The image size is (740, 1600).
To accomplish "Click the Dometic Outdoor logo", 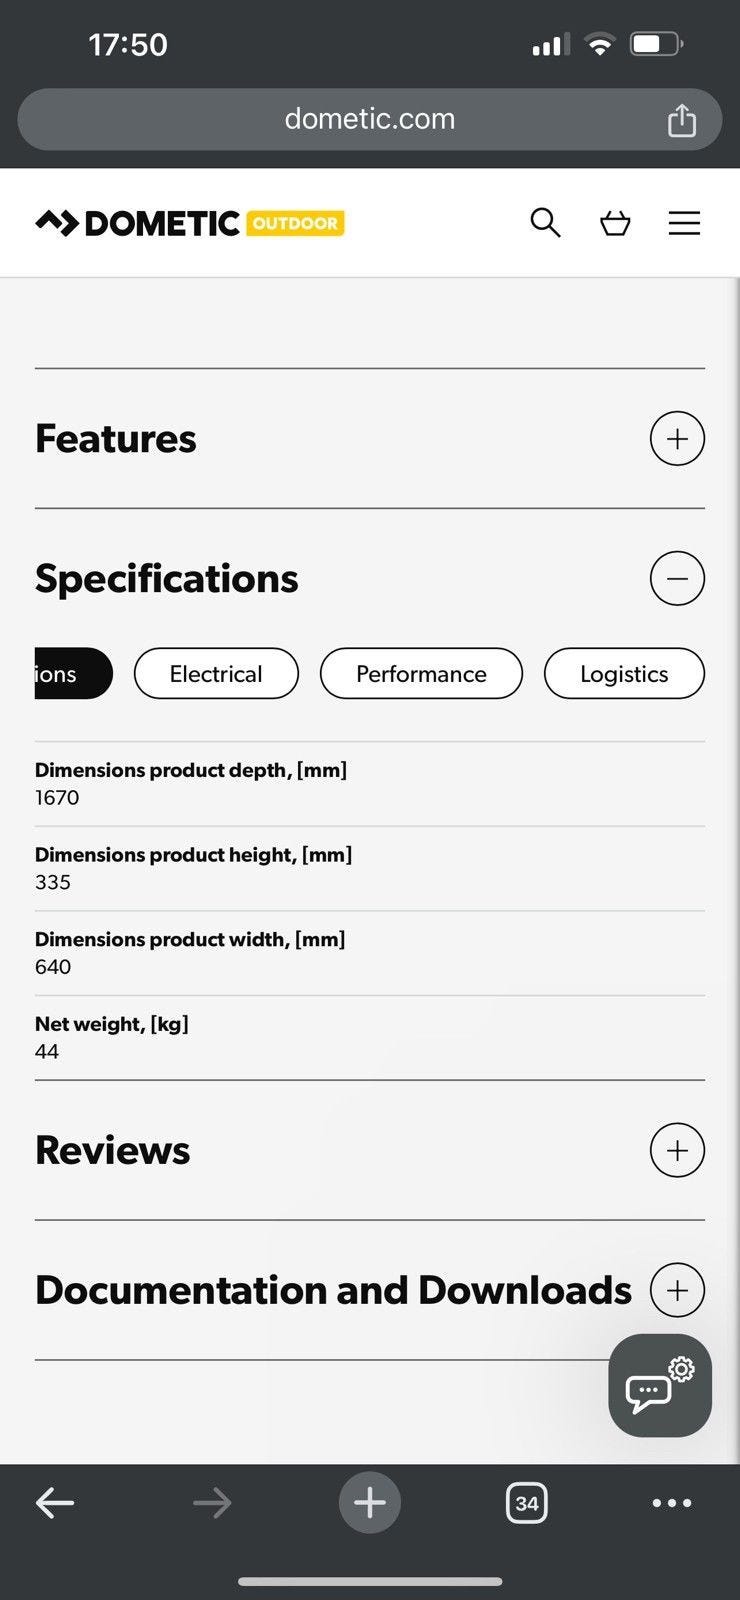I will pos(190,223).
